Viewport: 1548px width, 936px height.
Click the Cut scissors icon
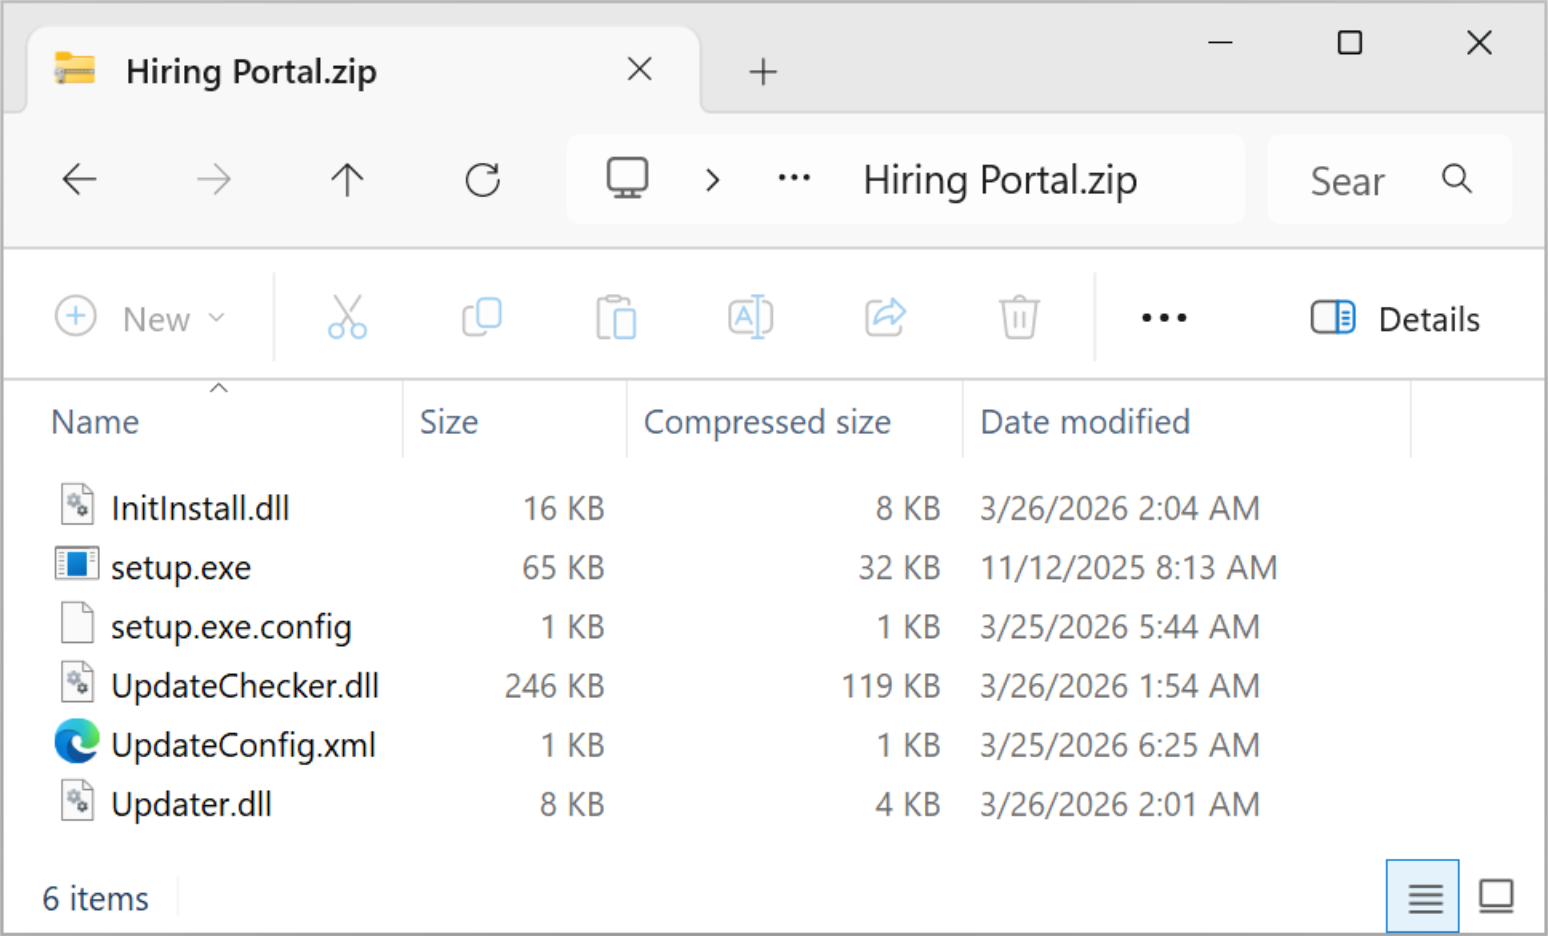click(347, 317)
